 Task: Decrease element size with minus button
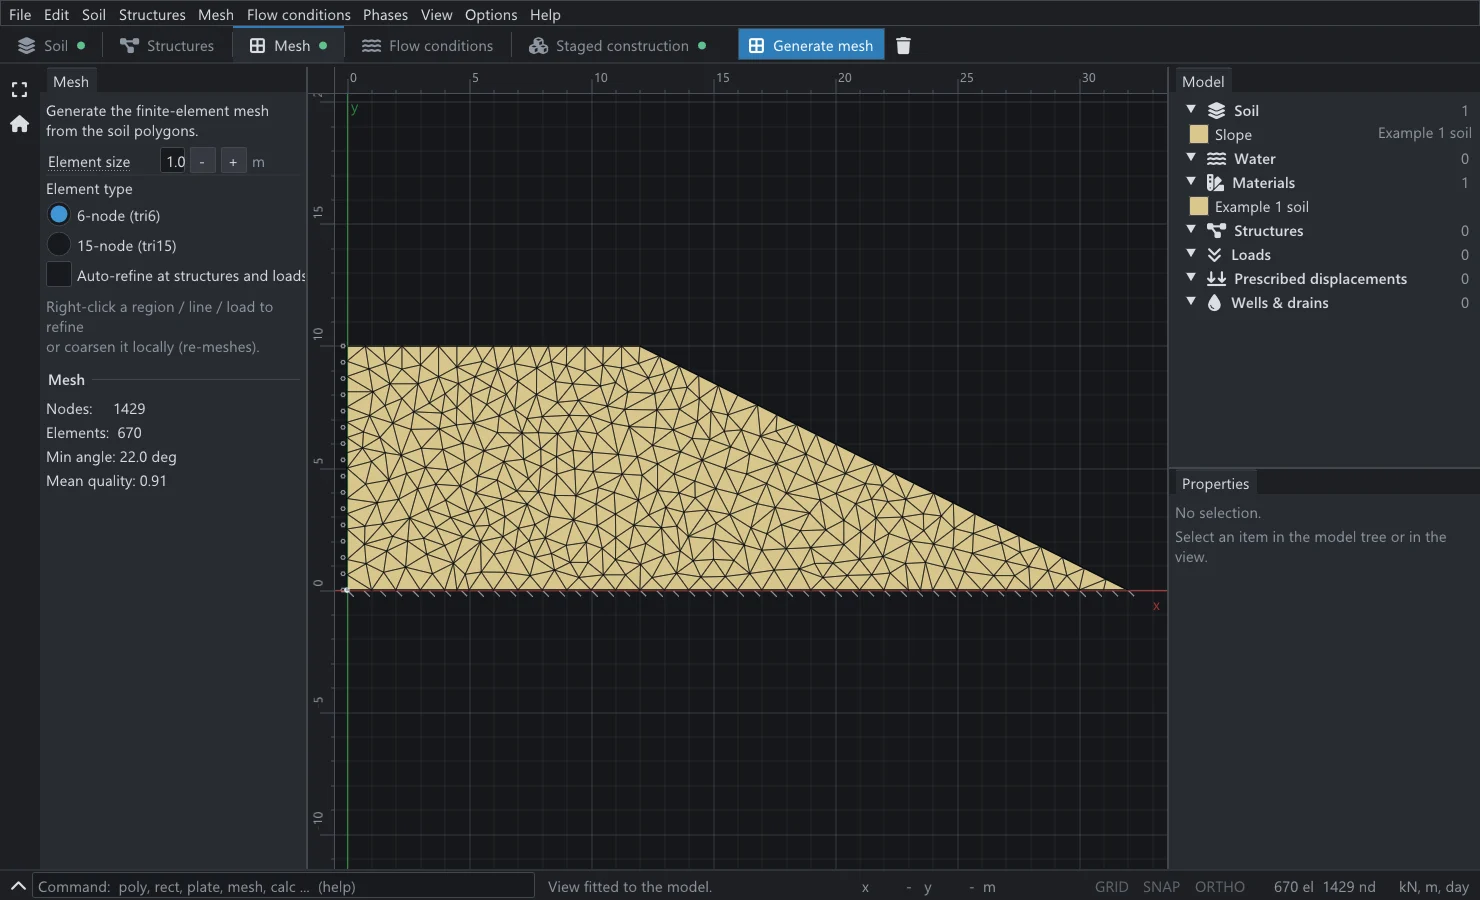[x=202, y=161]
